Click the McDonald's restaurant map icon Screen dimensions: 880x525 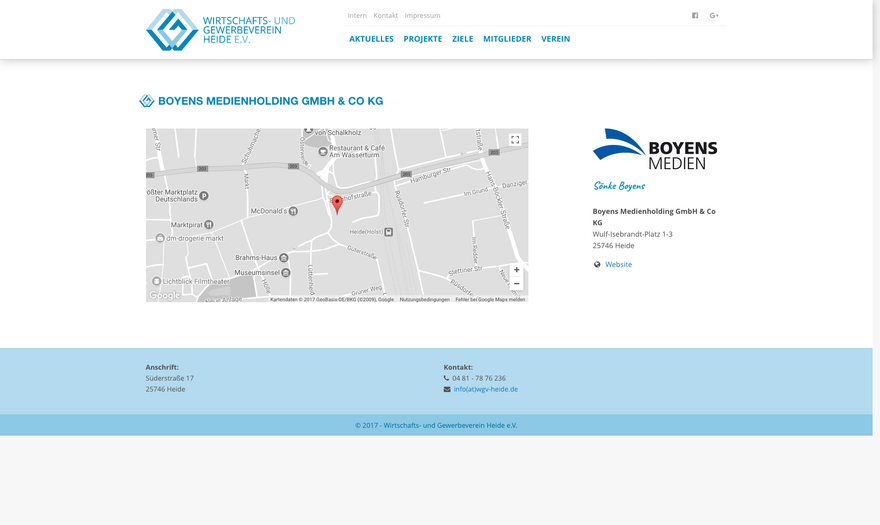293,211
